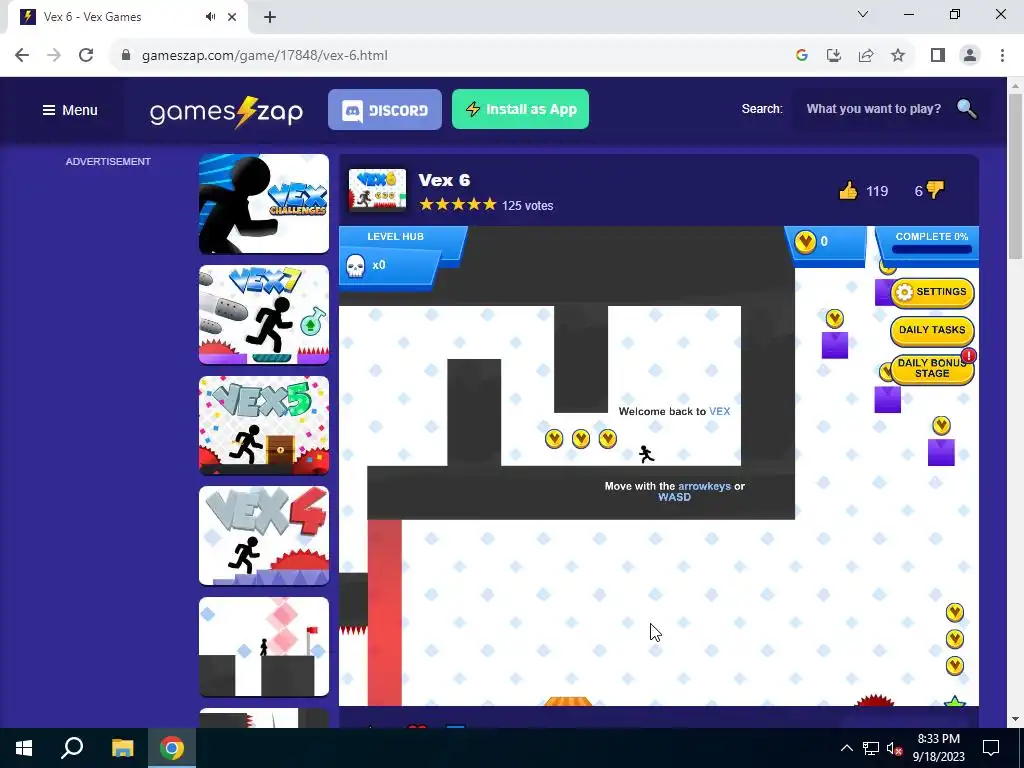Click the share page icon
Viewport: 1024px width, 768px height.
[x=866, y=56]
